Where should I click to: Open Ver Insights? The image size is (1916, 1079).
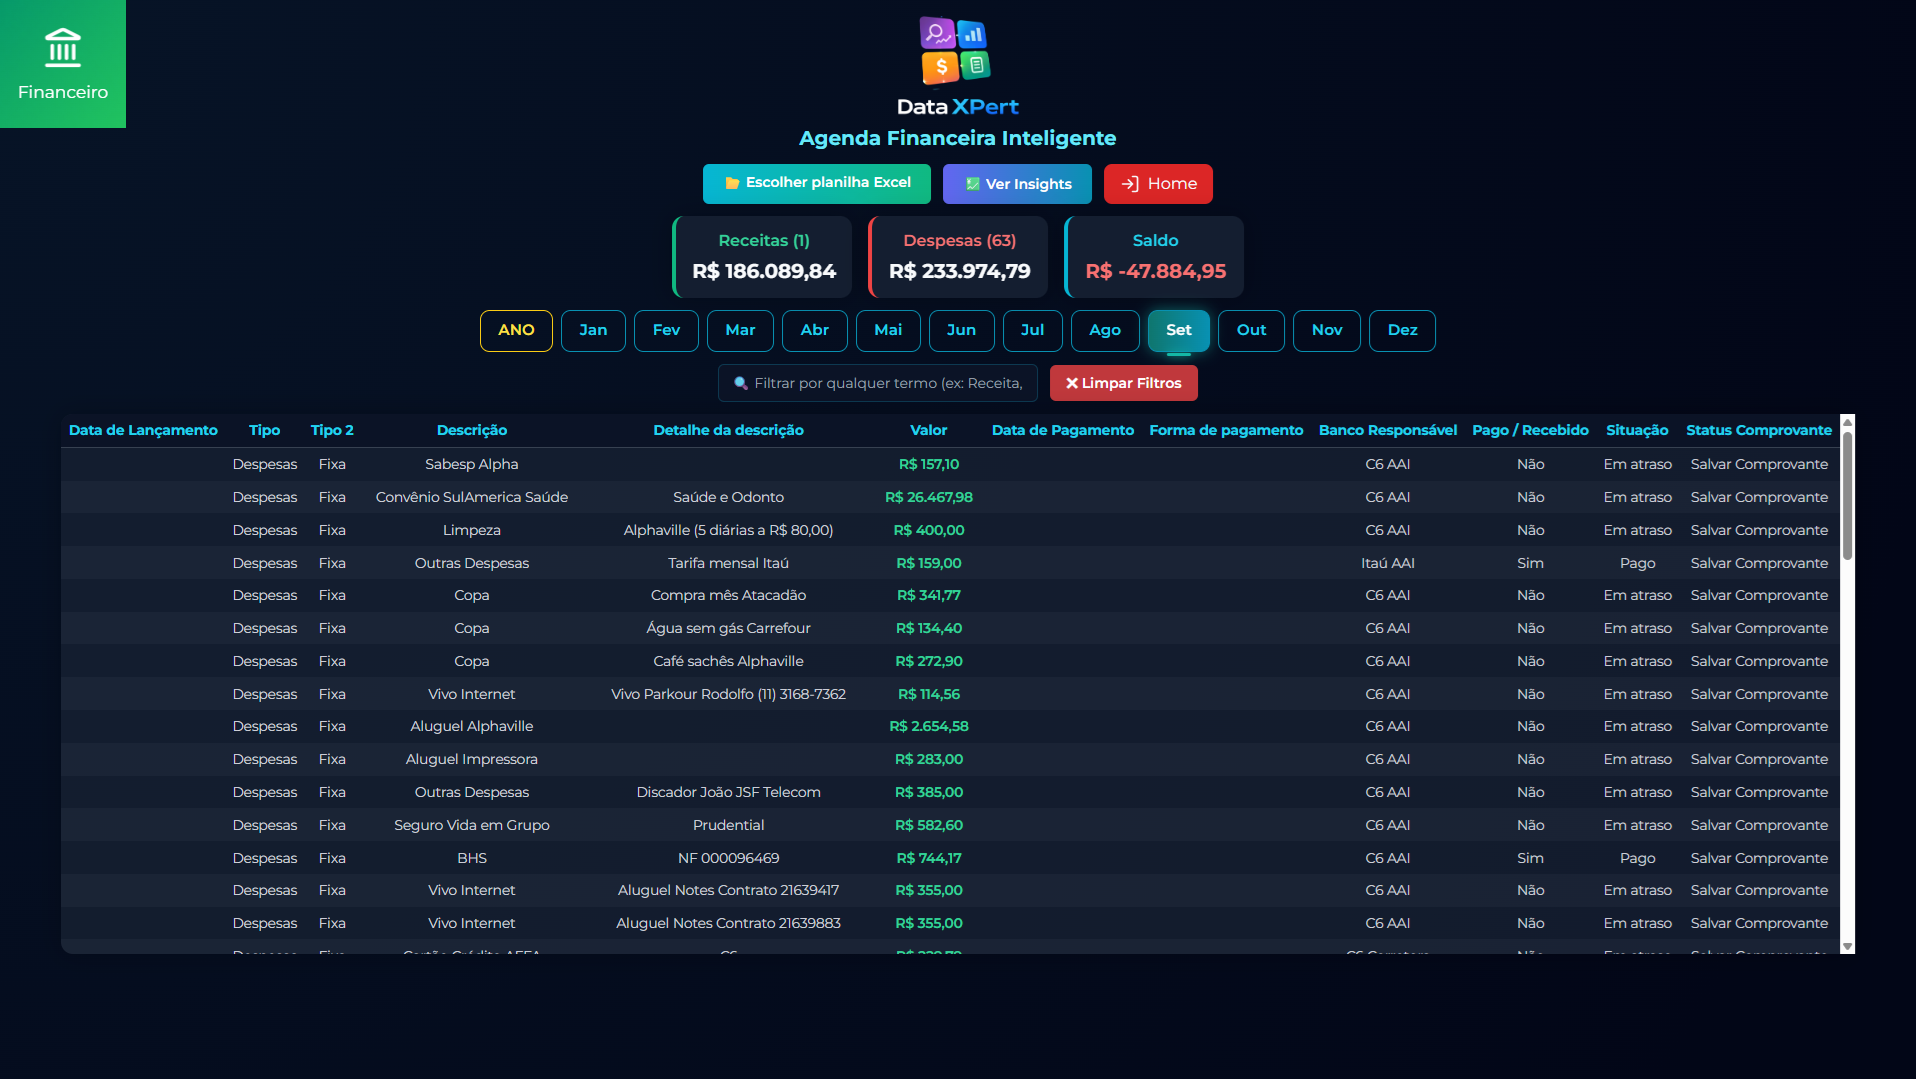(1017, 184)
